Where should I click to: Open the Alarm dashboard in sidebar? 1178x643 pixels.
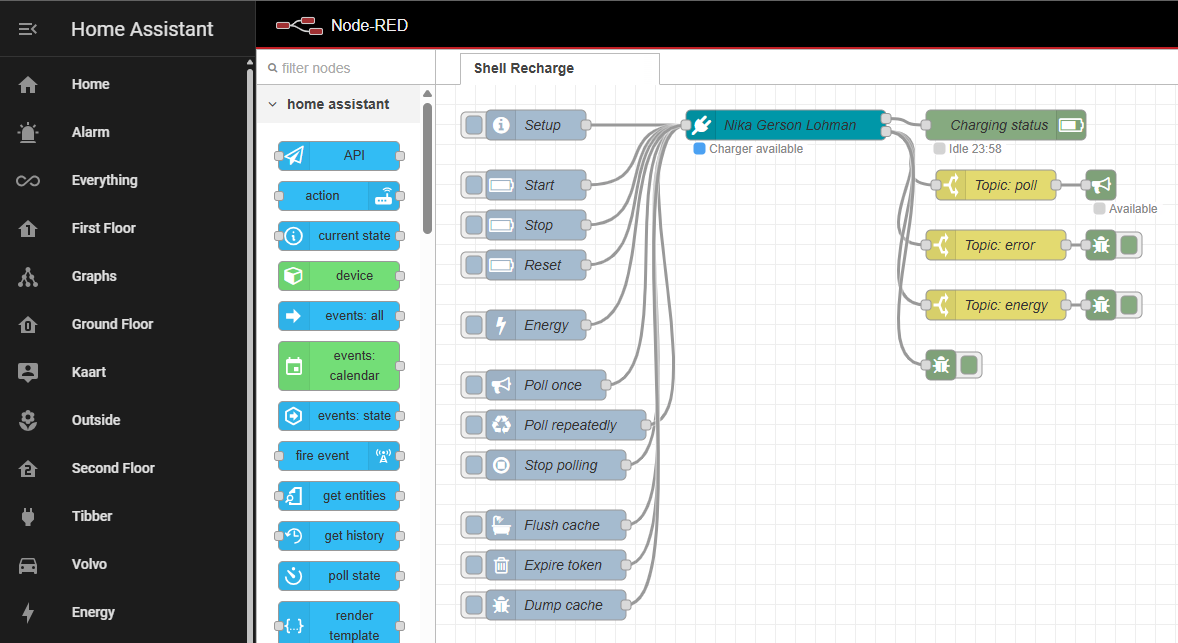coord(90,132)
